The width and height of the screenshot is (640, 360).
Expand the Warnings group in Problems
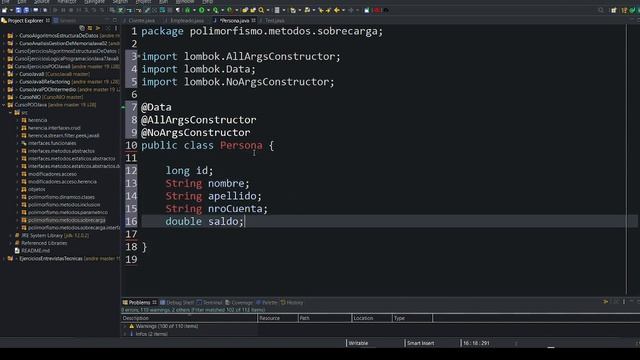[x=124, y=327]
